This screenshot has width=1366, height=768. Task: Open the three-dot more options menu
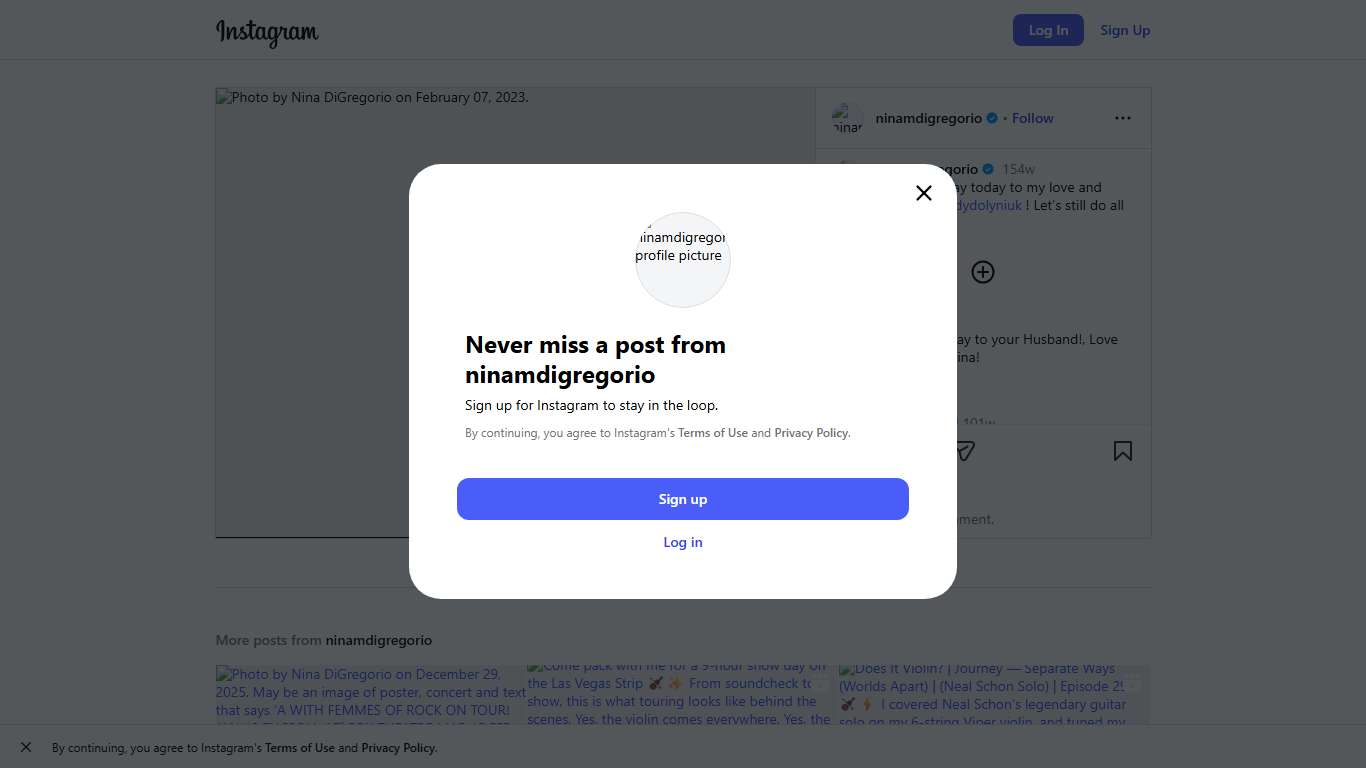coord(1123,118)
